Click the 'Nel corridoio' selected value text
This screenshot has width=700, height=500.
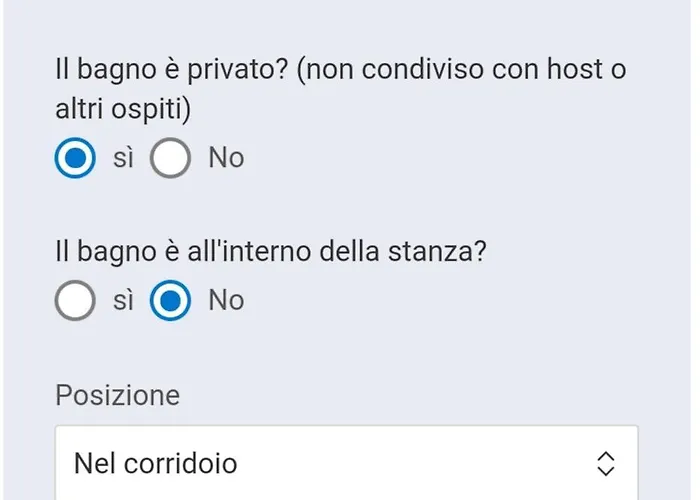pyautogui.click(x=155, y=463)
